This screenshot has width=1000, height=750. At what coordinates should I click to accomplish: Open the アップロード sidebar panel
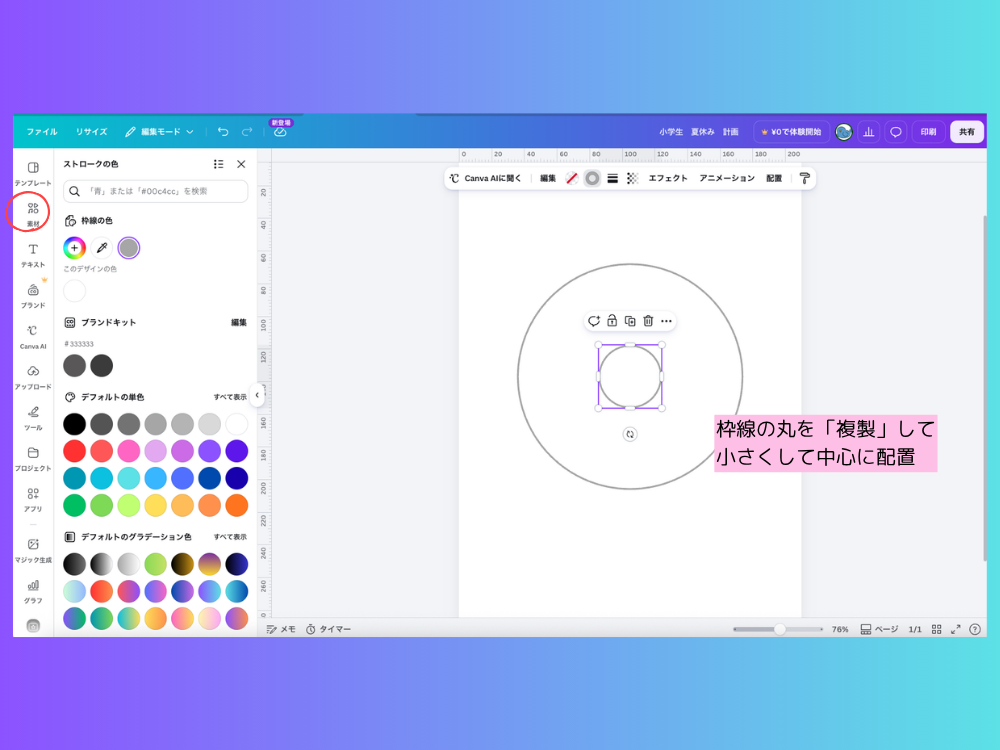(33, 378)
